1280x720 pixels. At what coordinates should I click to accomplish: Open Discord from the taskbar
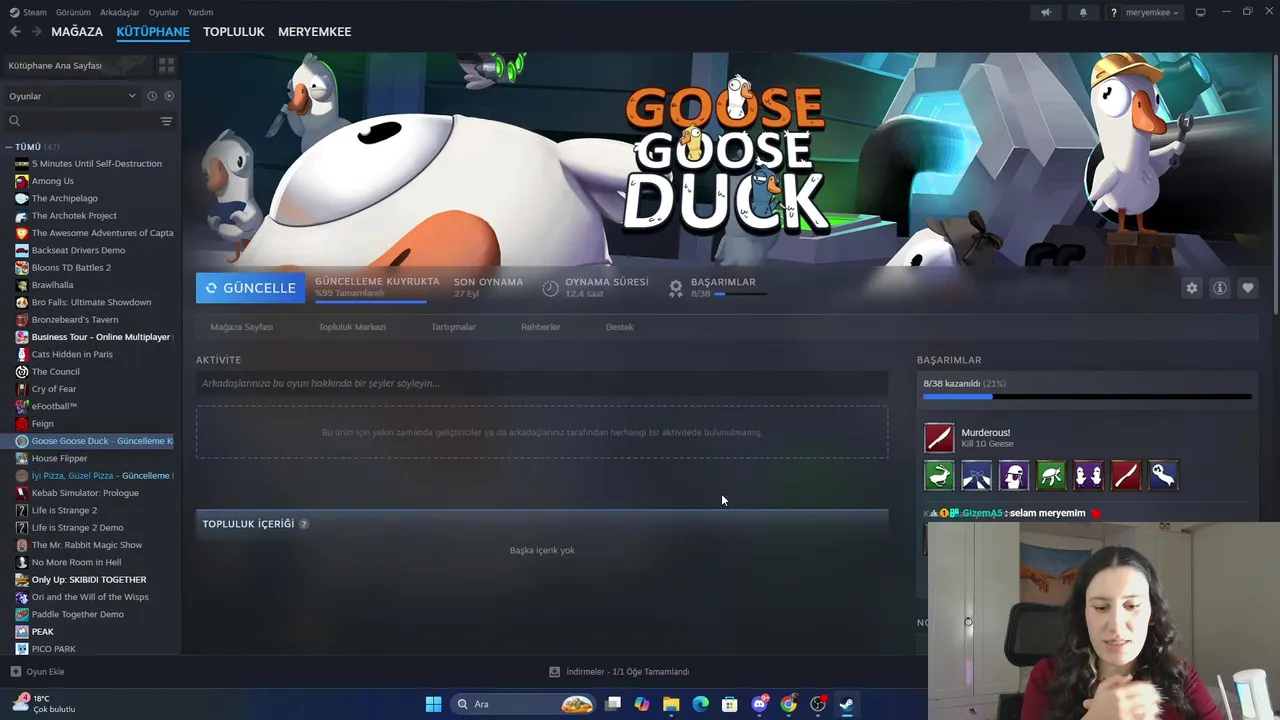(760, 704)
